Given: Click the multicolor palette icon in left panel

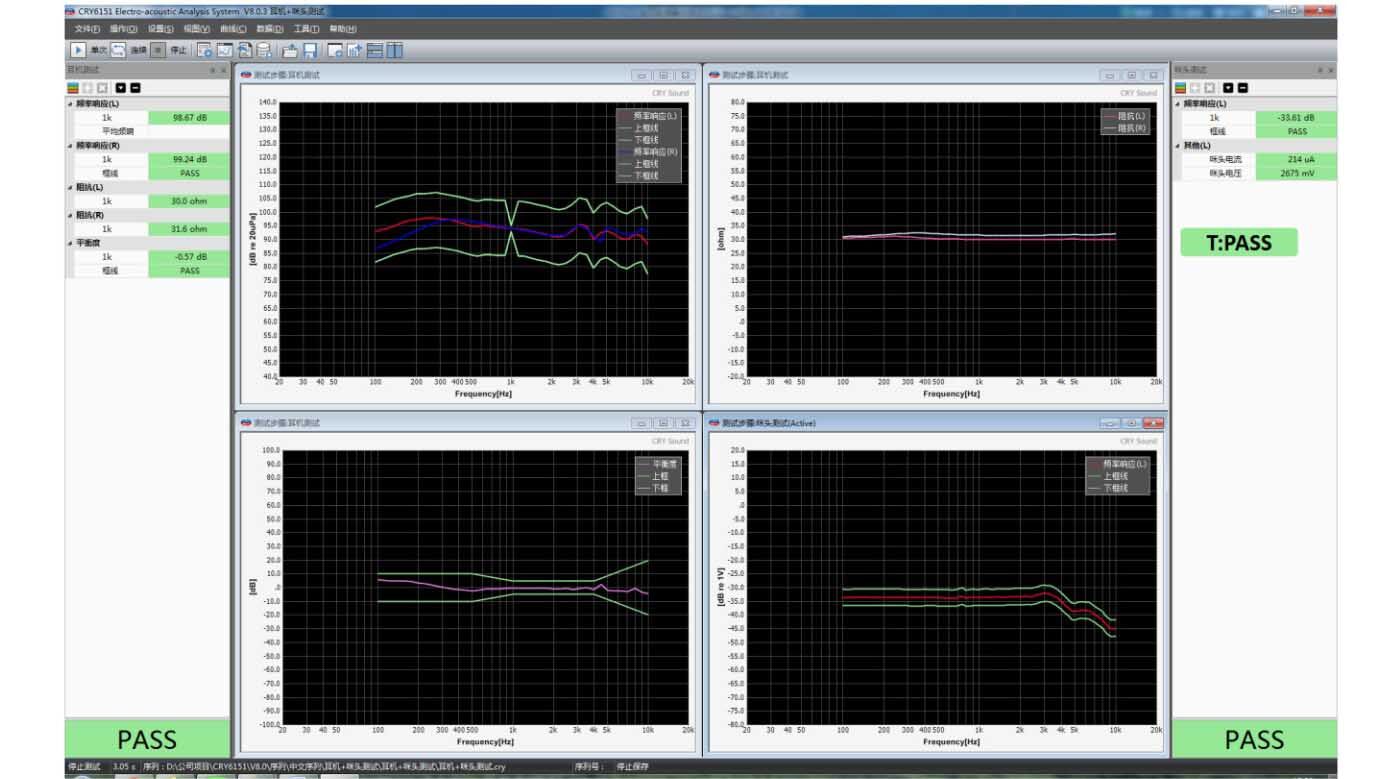Looking at the screenshot, I should click(x=73, y=88).
